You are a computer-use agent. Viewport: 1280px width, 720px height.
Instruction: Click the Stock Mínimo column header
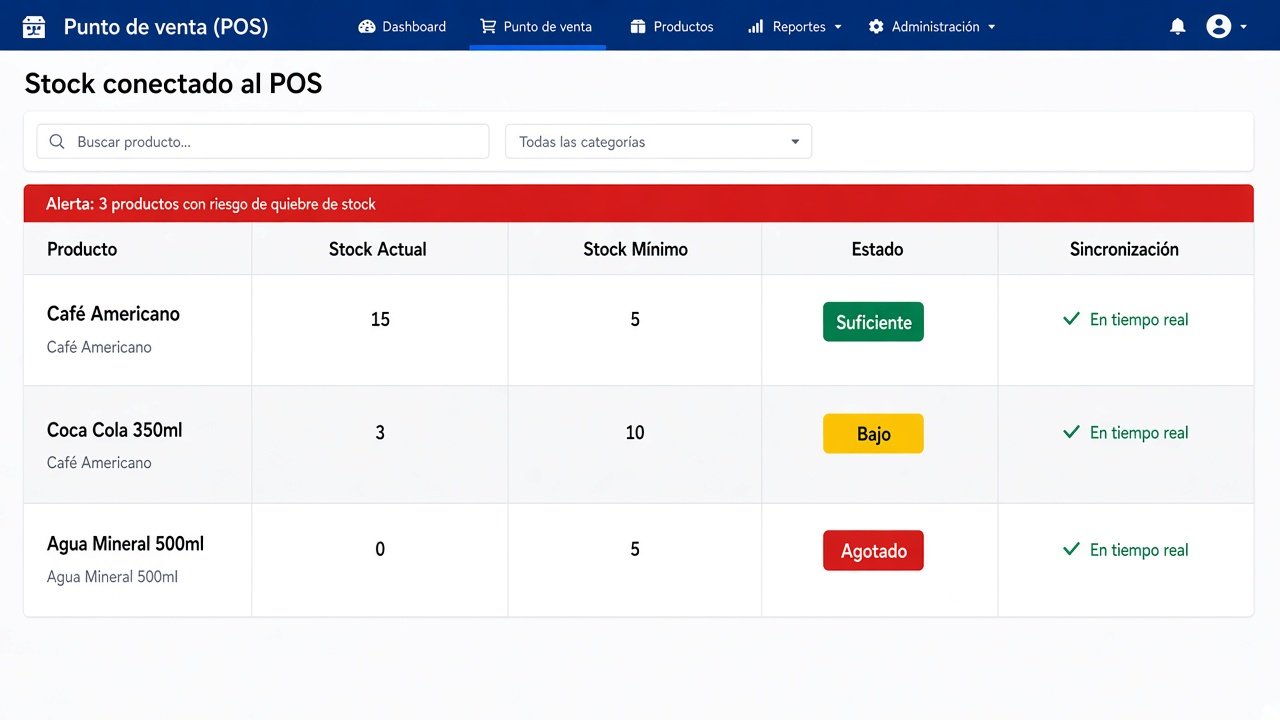point(635,249)
